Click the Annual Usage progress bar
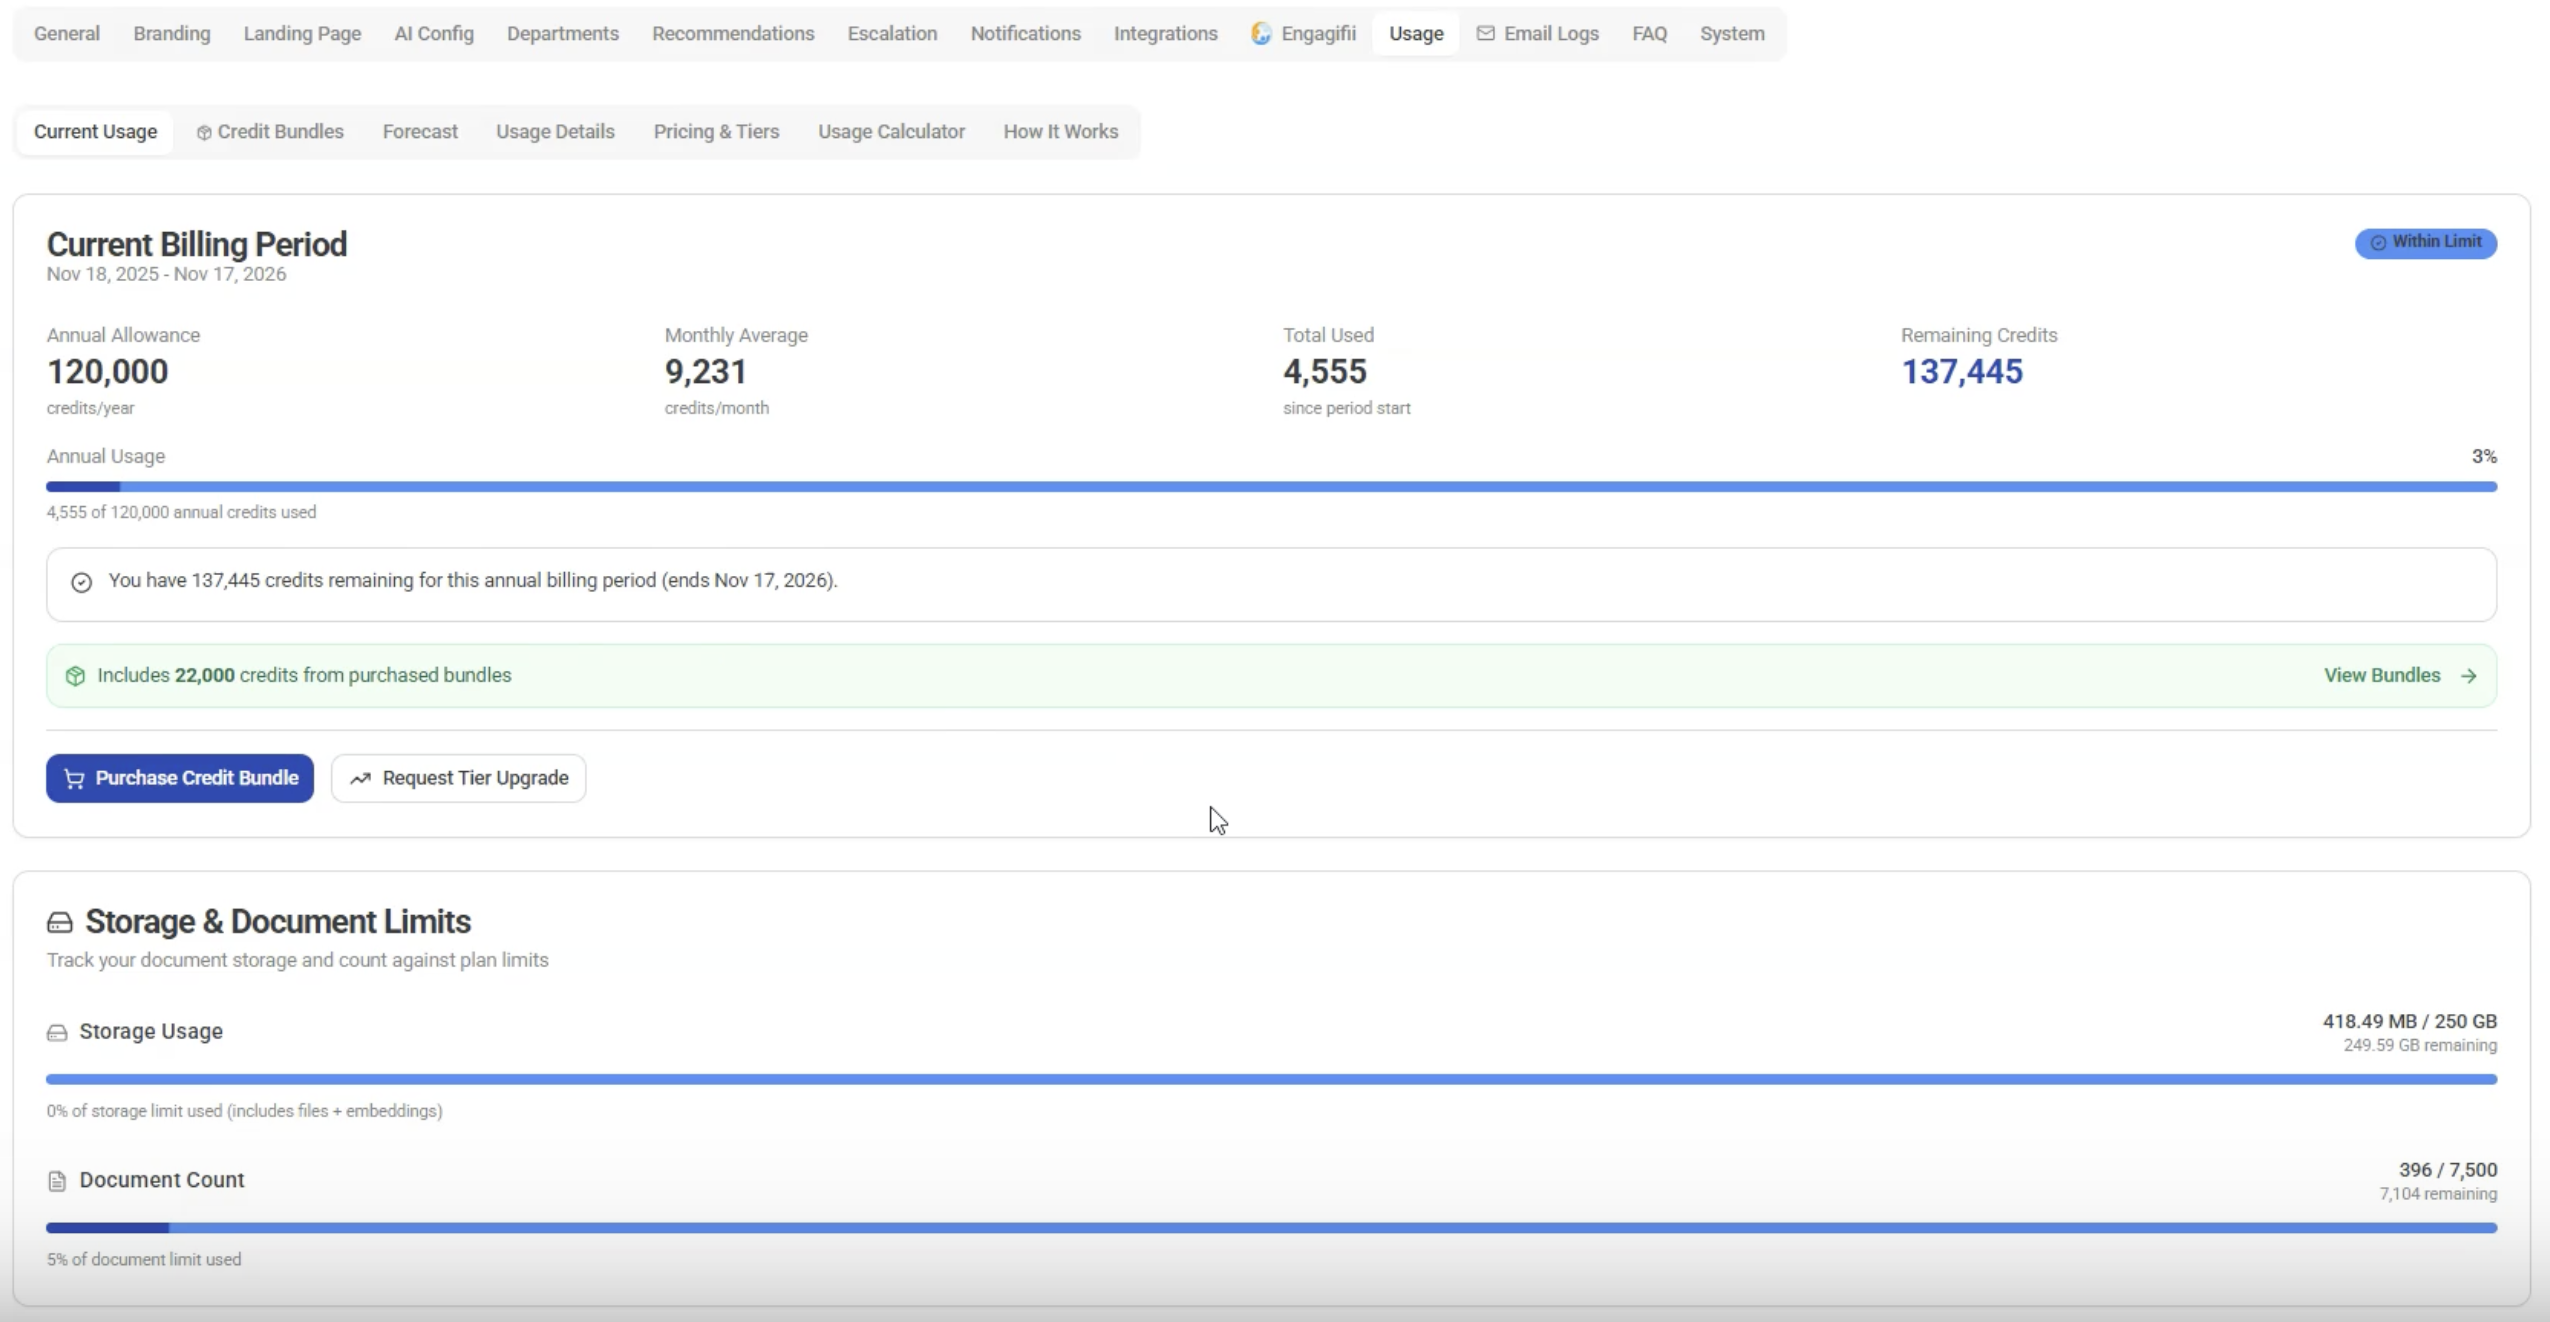The width and height of the screenshot is (2550, 1322). click(1270, 486)
